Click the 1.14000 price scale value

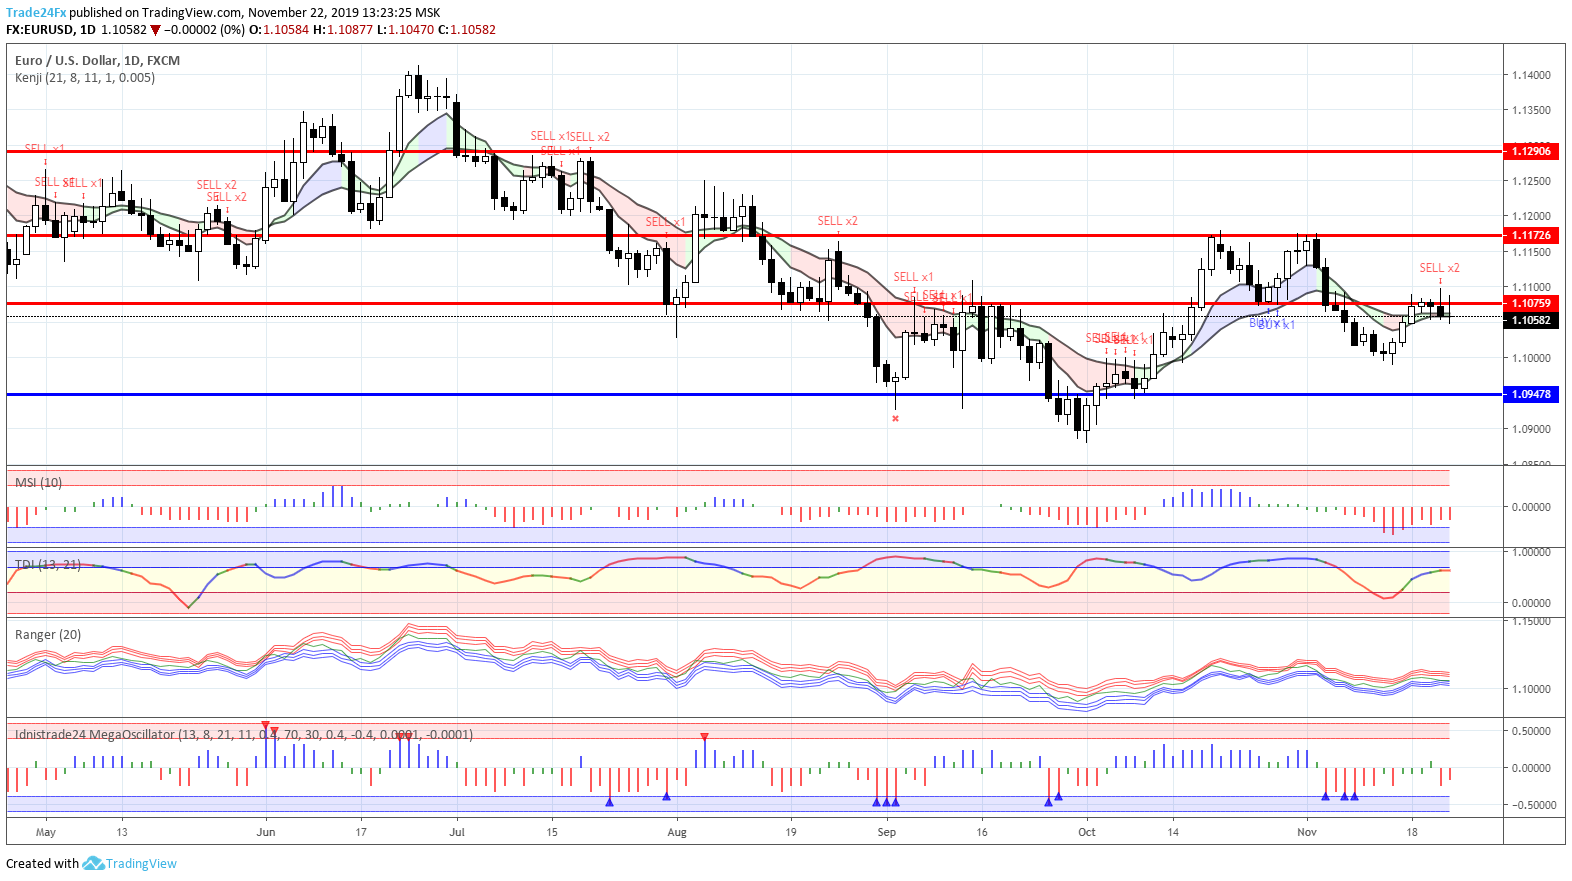[1531, 76]
